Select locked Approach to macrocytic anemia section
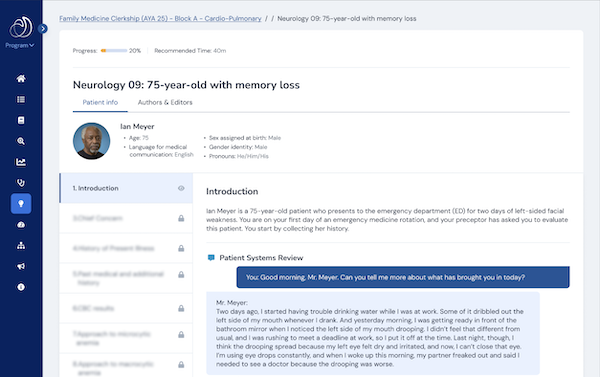The image size is (600, 377). tap(126, 366)
